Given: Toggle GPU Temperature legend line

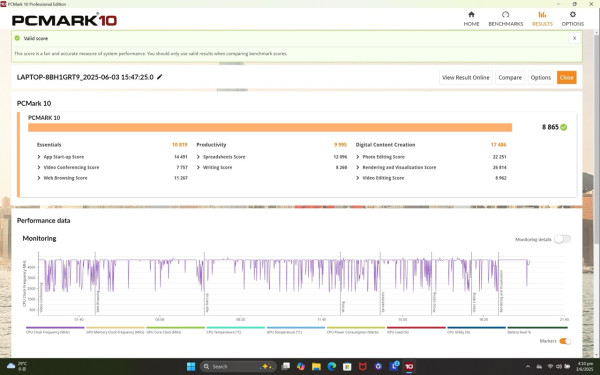Looking at the screenshot, I should pos(296,328).
